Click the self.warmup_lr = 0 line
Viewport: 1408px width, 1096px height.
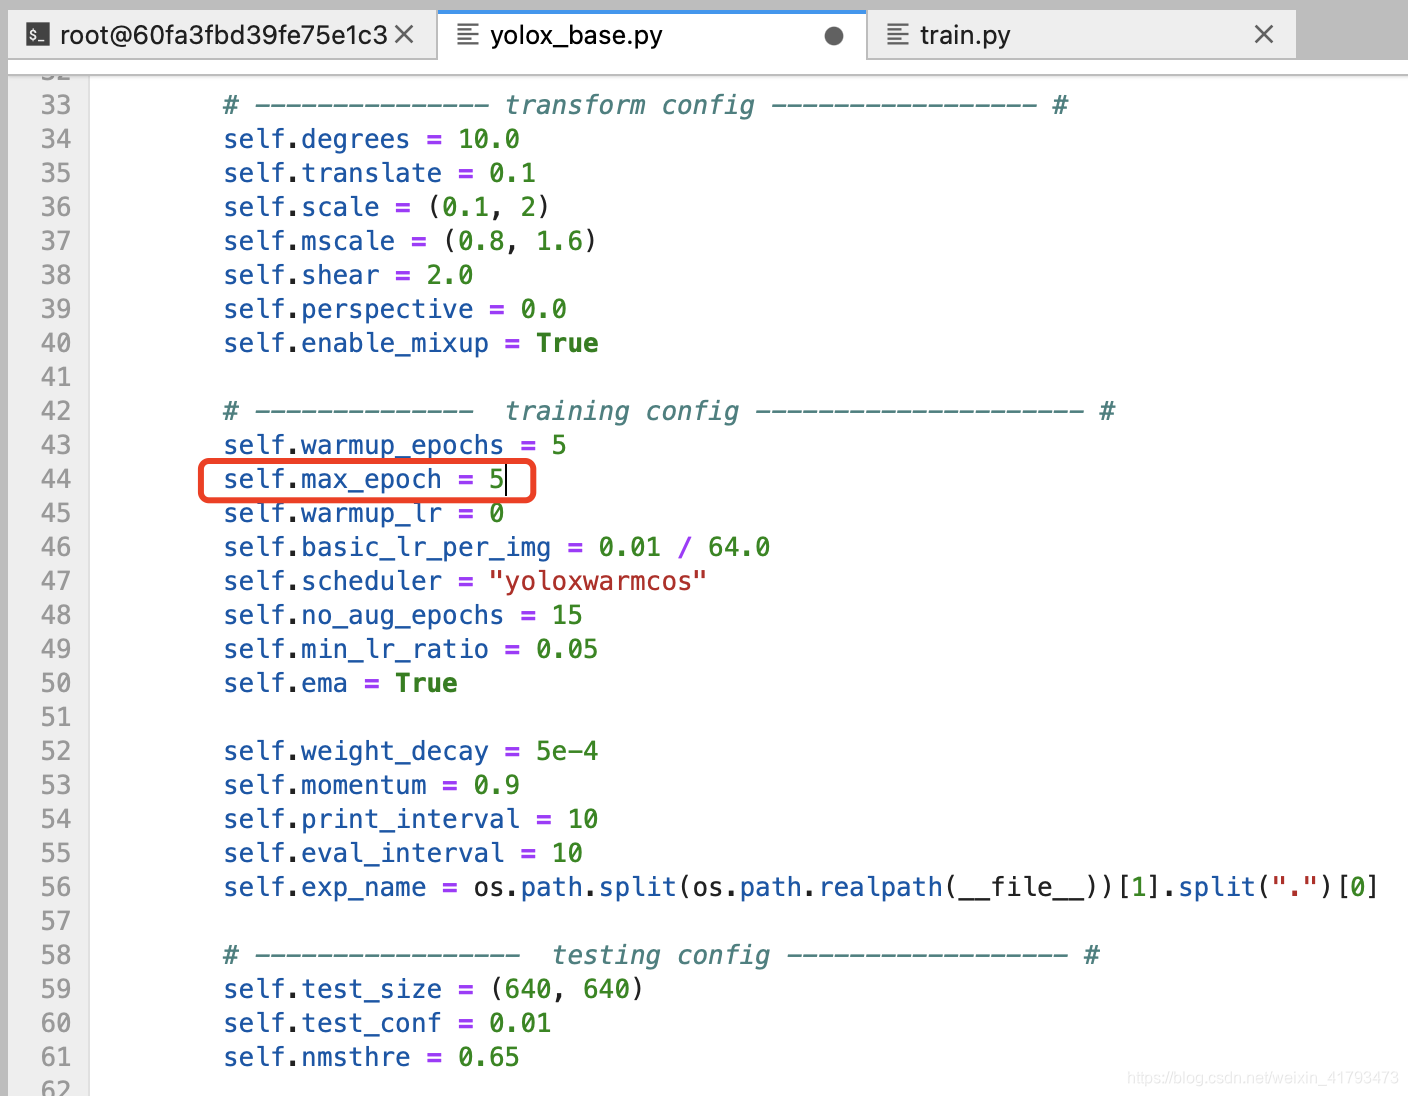tap(364, 513)
